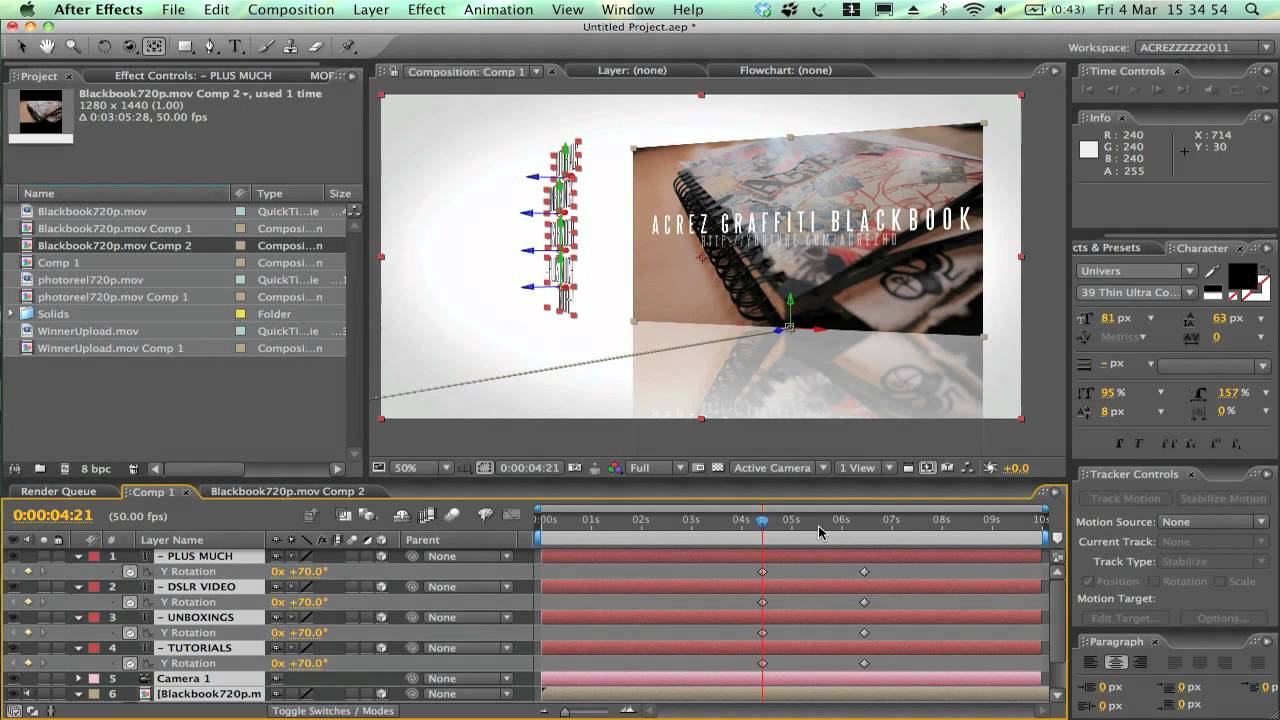Click Toggle Switches / Modes button
The width and height of the screenshot is (1280, 720).
tap(333, 711)
